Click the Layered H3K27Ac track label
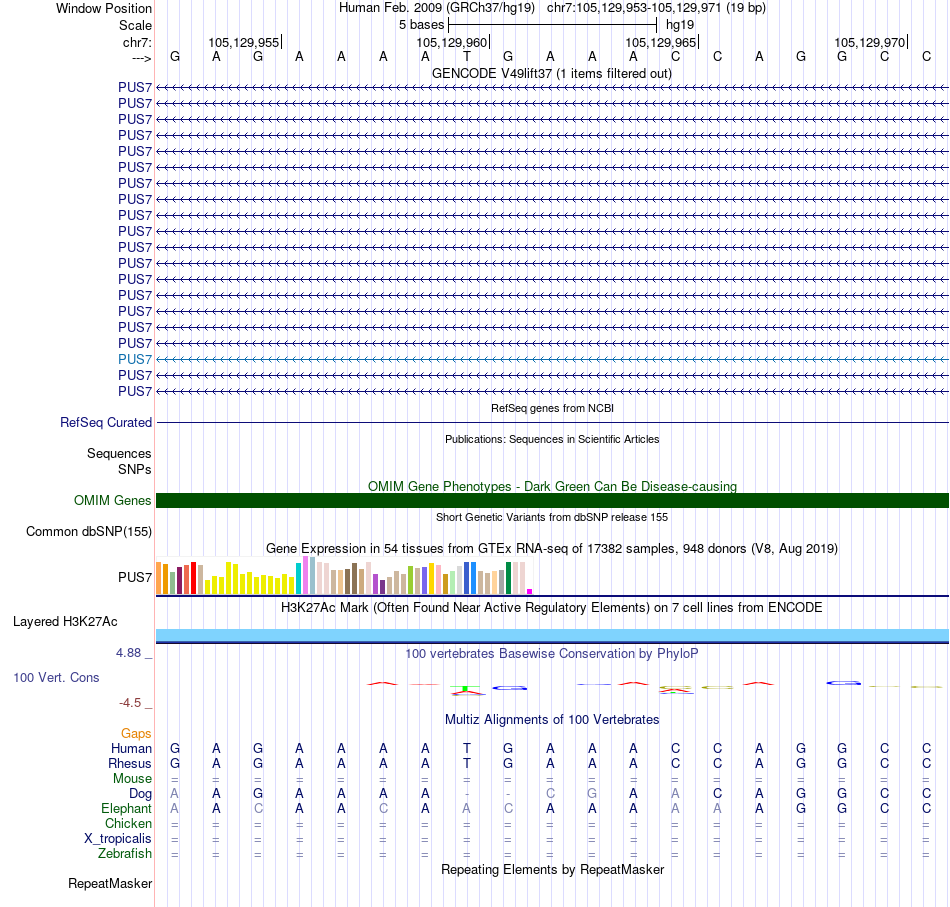Viewport: 950px width, 907px height. tap(65, 622)
